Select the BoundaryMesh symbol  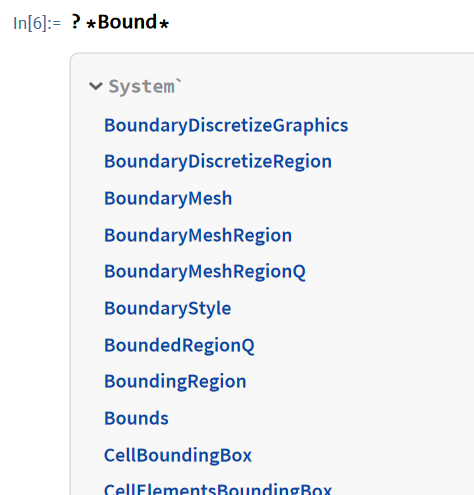click(x=168, y=199)
